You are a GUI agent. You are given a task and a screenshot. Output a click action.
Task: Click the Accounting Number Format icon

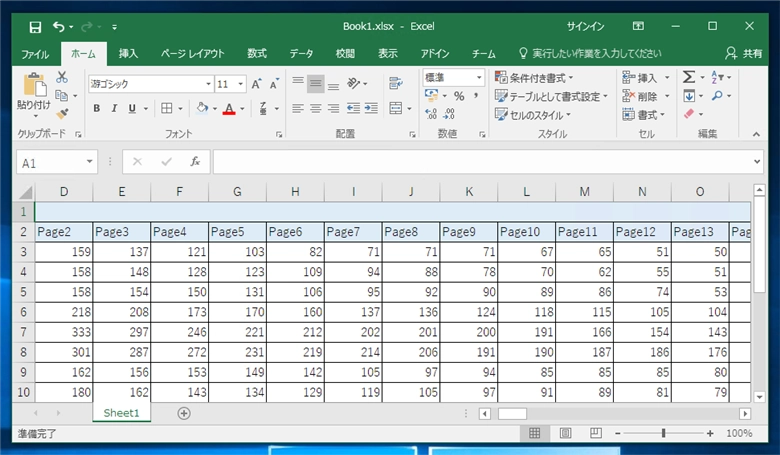431,95
